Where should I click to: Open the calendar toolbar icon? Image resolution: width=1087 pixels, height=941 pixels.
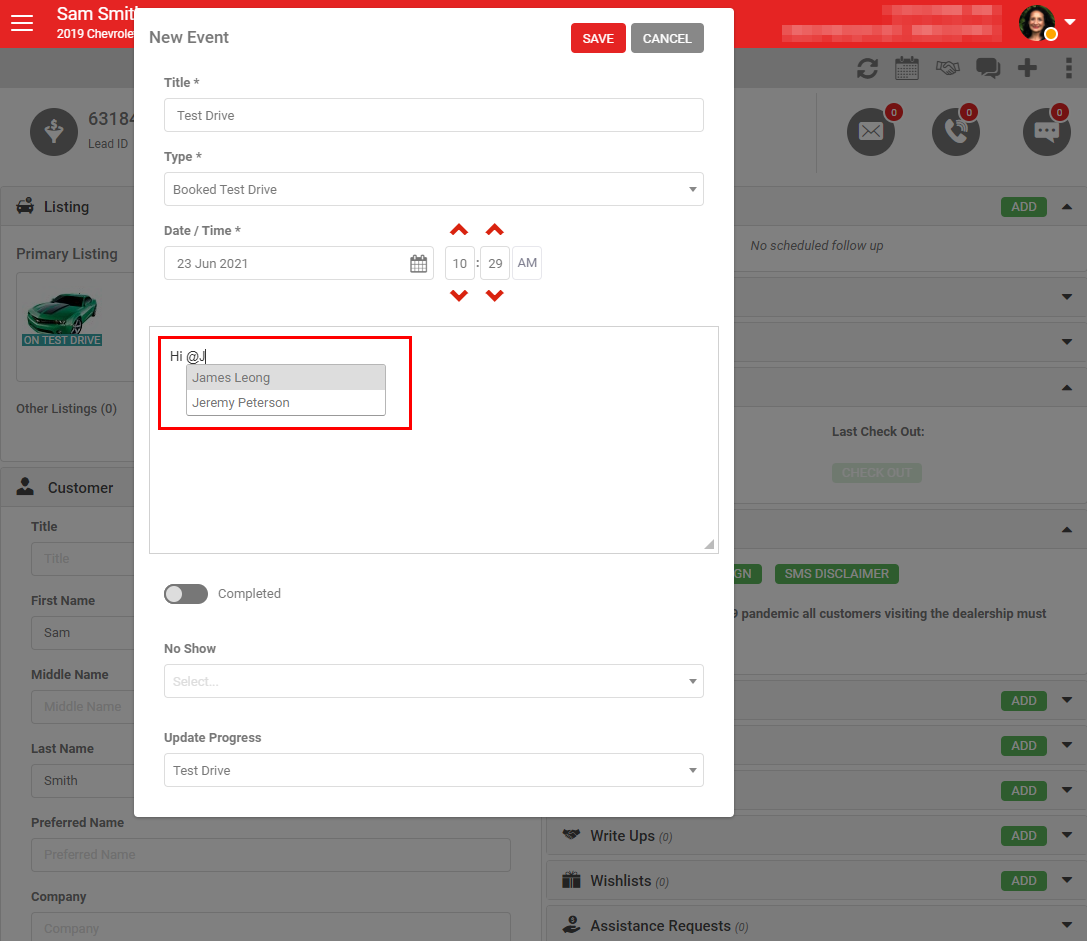pyautogui.click(x=907, y=68)
